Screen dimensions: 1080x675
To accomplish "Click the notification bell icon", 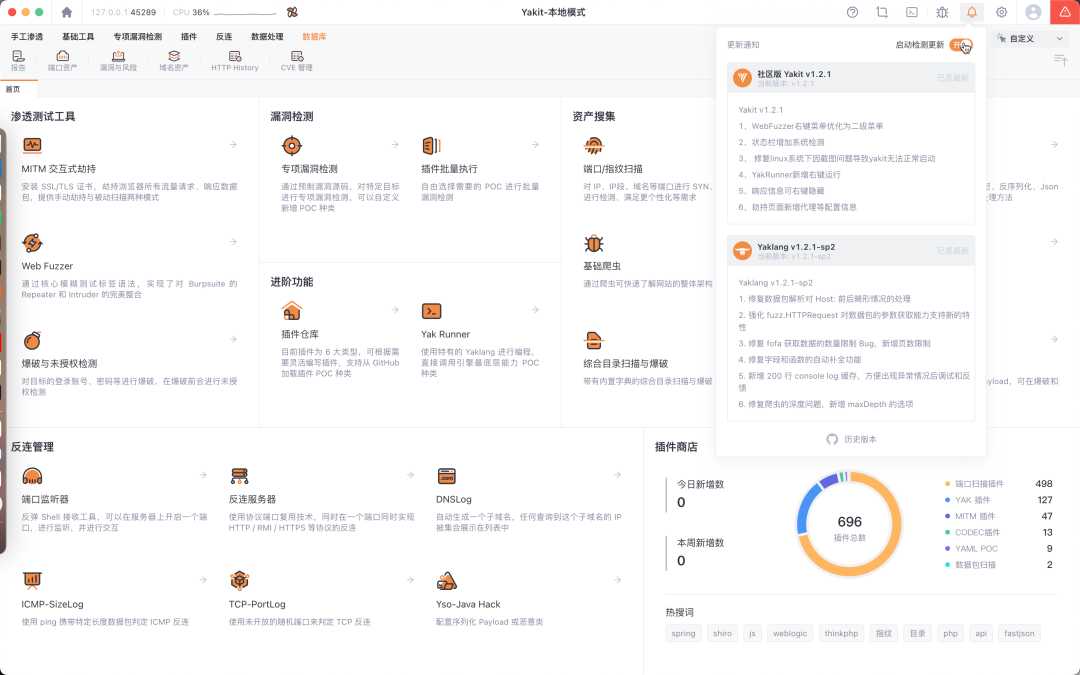I will pos(972,12).
